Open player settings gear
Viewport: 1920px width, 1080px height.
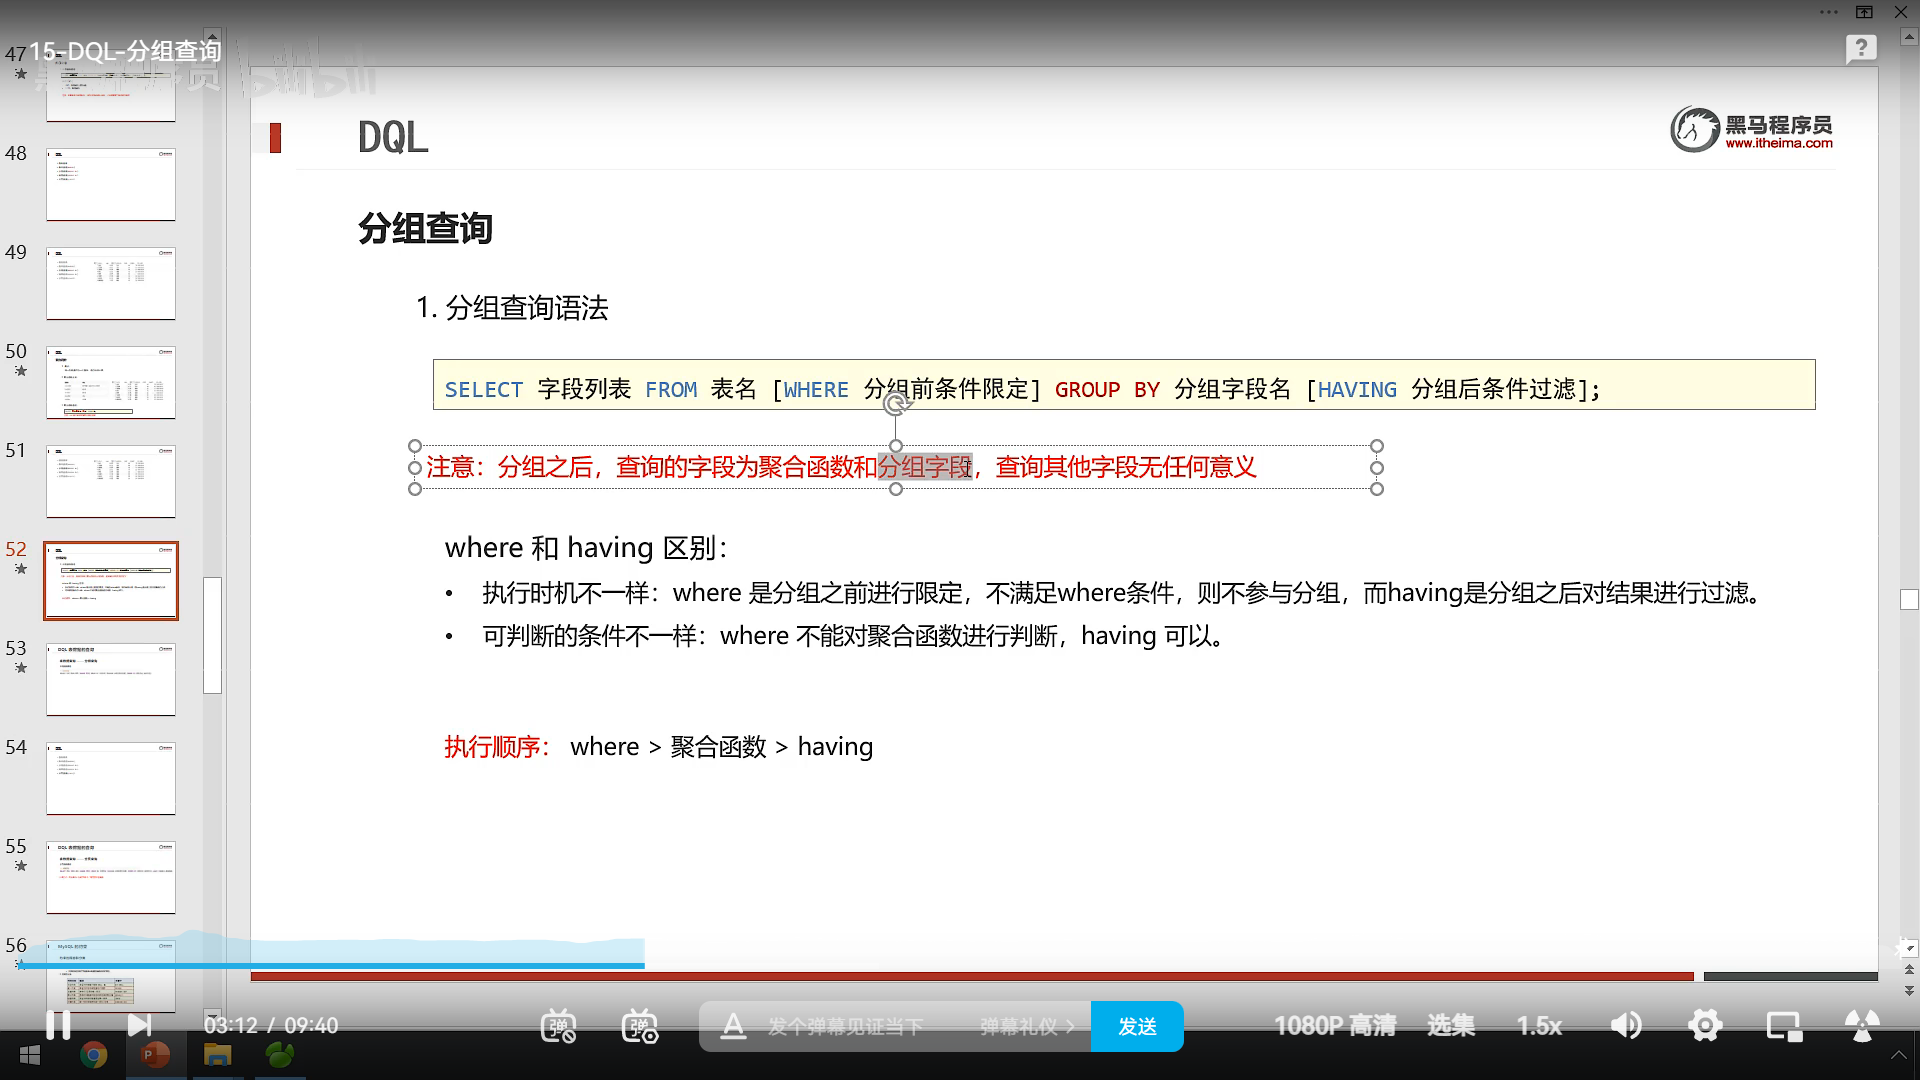1705,1026
